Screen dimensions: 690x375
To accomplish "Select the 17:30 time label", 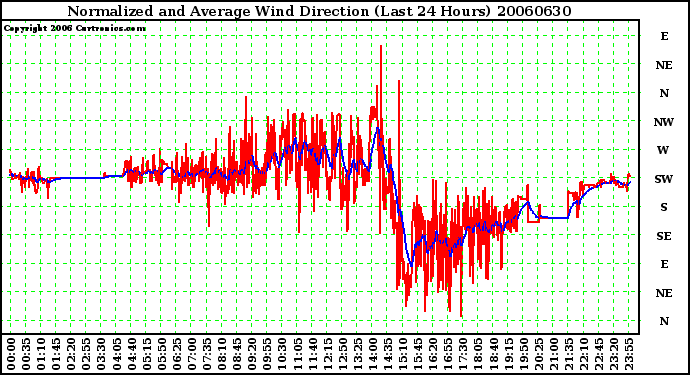I will (462, 354).
